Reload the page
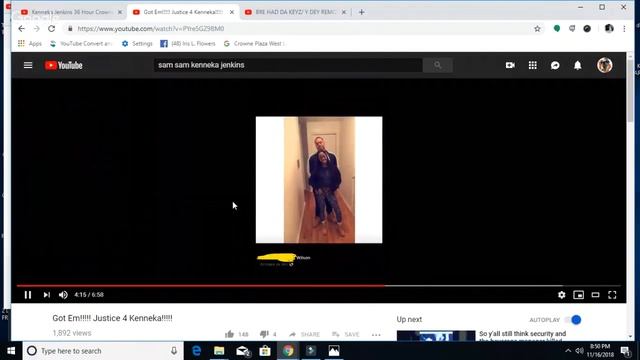The image size is (640, 360). coord(51,29)
